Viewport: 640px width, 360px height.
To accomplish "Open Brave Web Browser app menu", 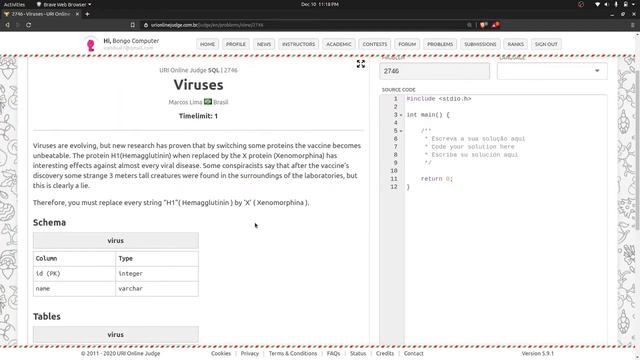I will click(64, 4).
